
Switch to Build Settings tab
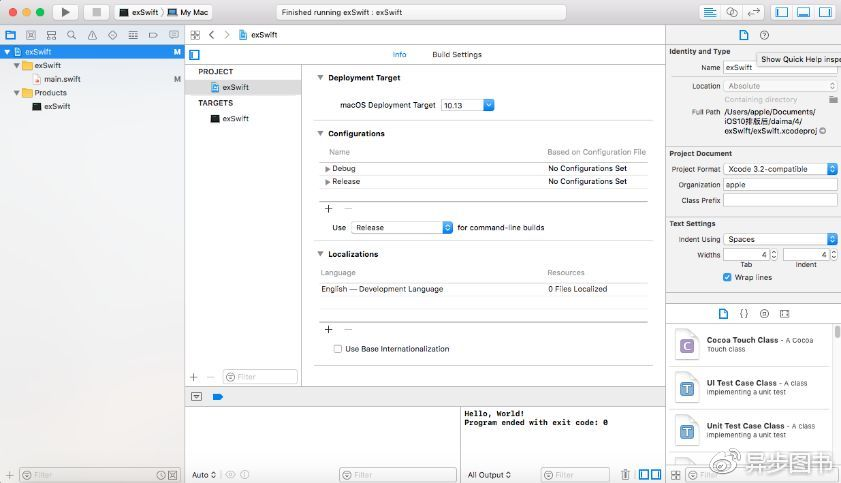457,55
